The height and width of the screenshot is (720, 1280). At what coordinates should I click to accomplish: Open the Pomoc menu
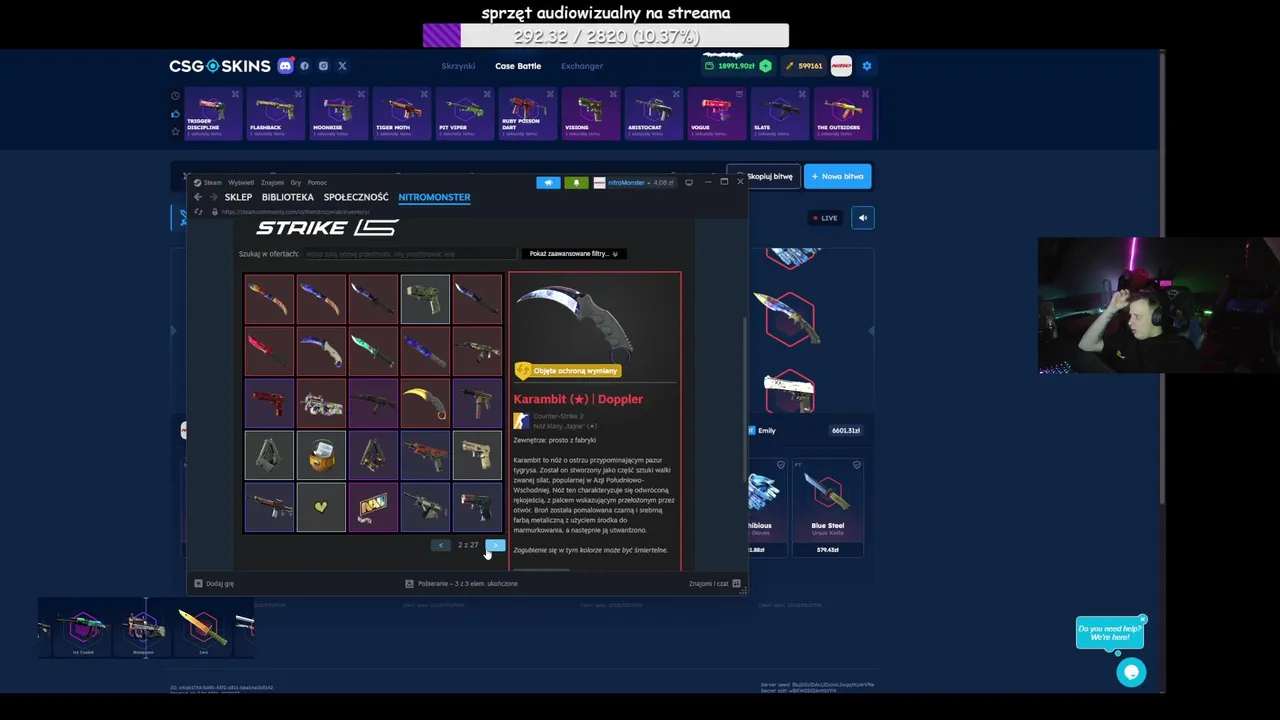pos(317,183)
